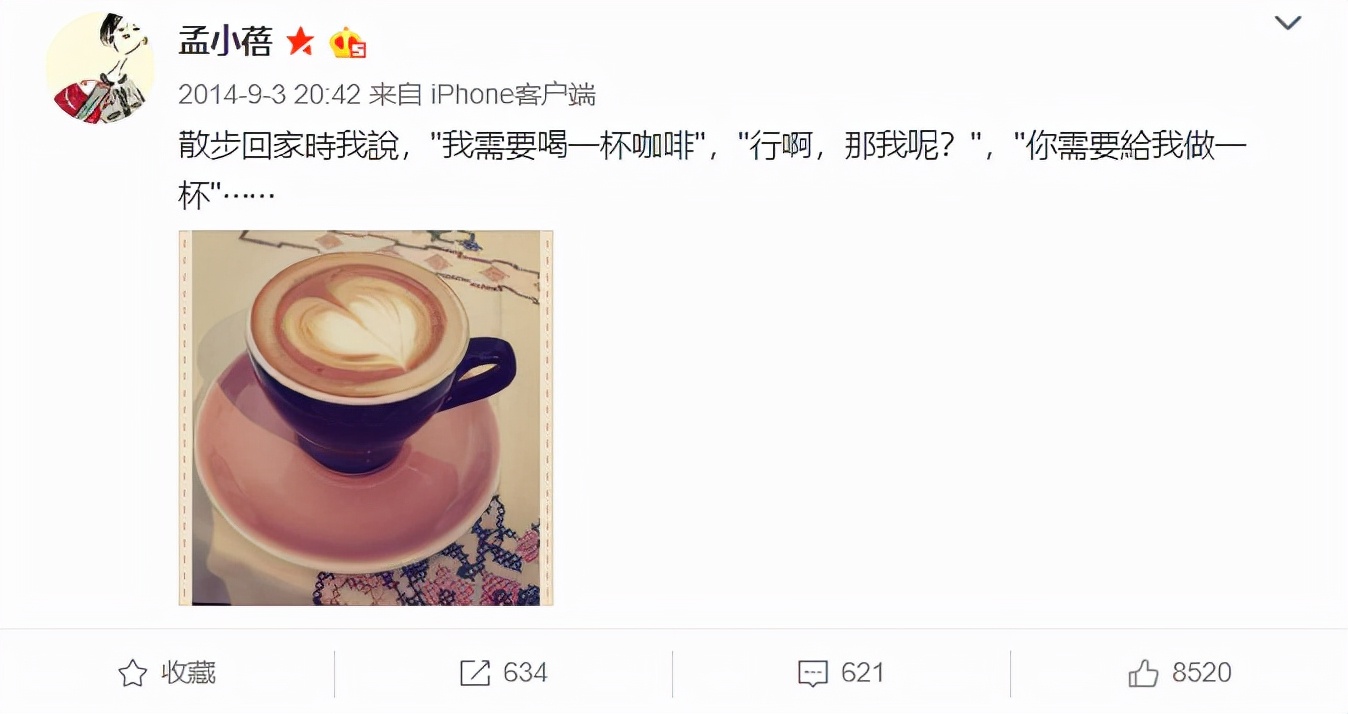Open the post timestamp 2014-9-3 20:42

click(x=269, y=94)
